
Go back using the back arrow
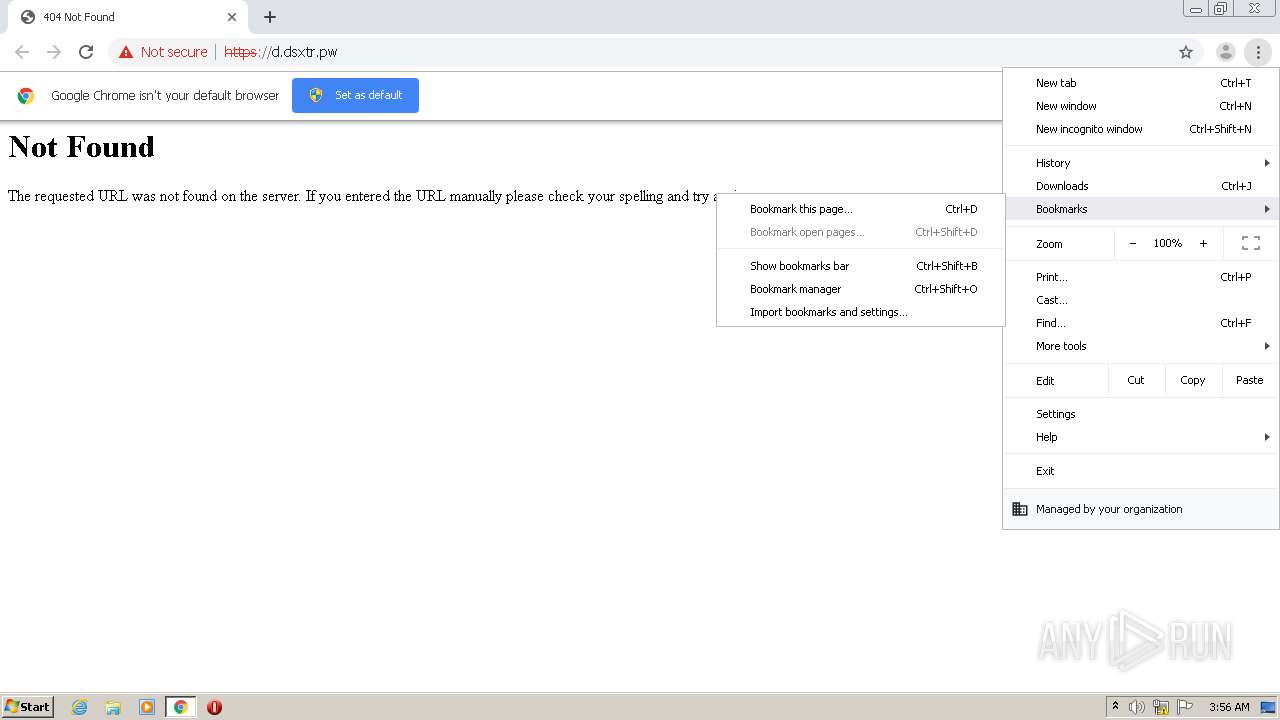[22, 52]
